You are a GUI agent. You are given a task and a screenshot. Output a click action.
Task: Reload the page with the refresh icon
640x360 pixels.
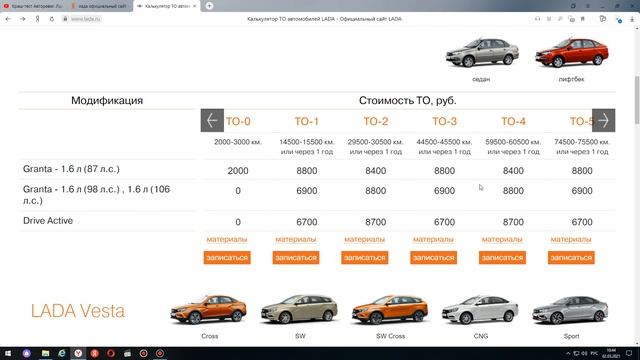[52, 19]
